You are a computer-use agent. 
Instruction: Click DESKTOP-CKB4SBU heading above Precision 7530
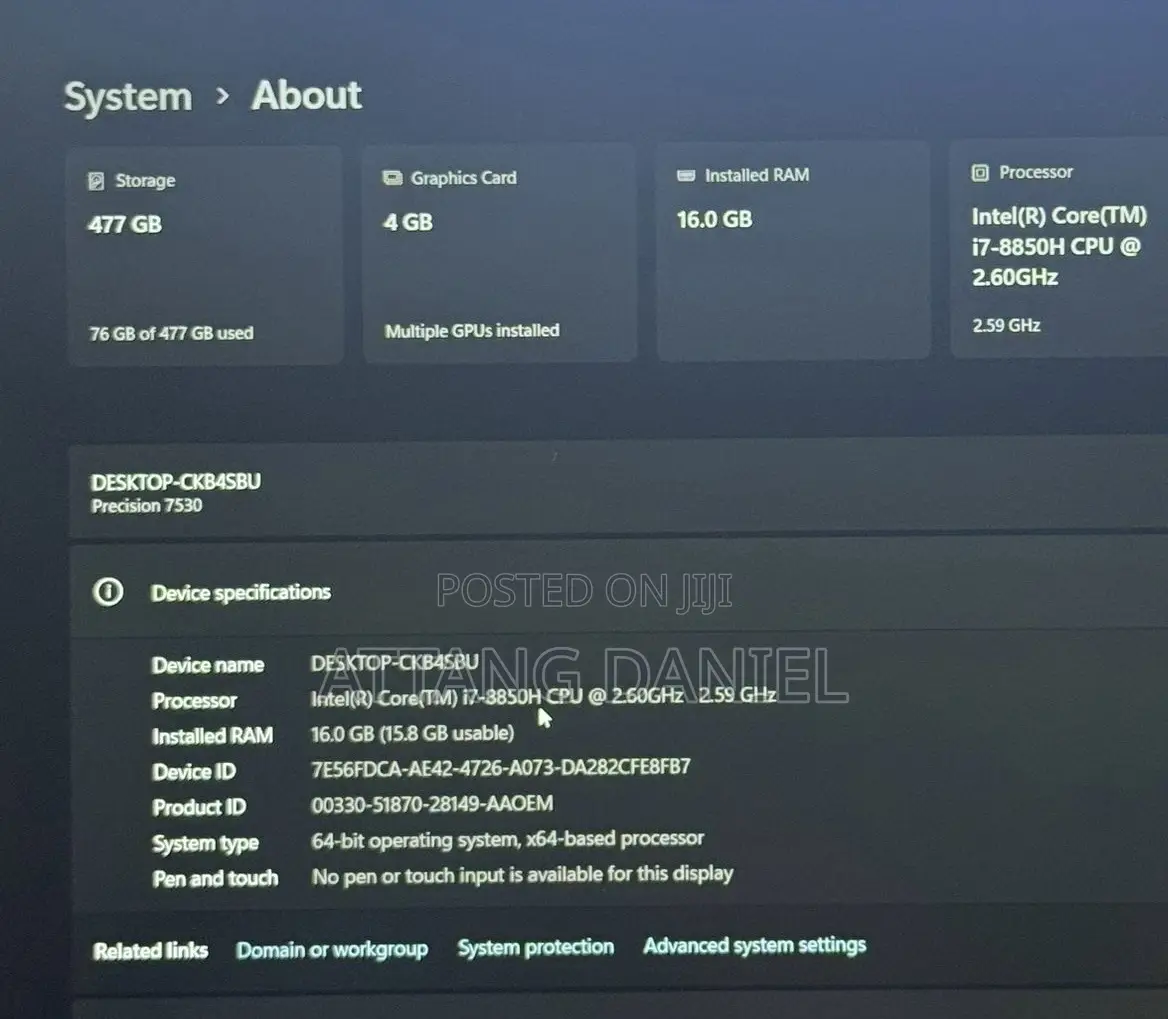(176, 482)
